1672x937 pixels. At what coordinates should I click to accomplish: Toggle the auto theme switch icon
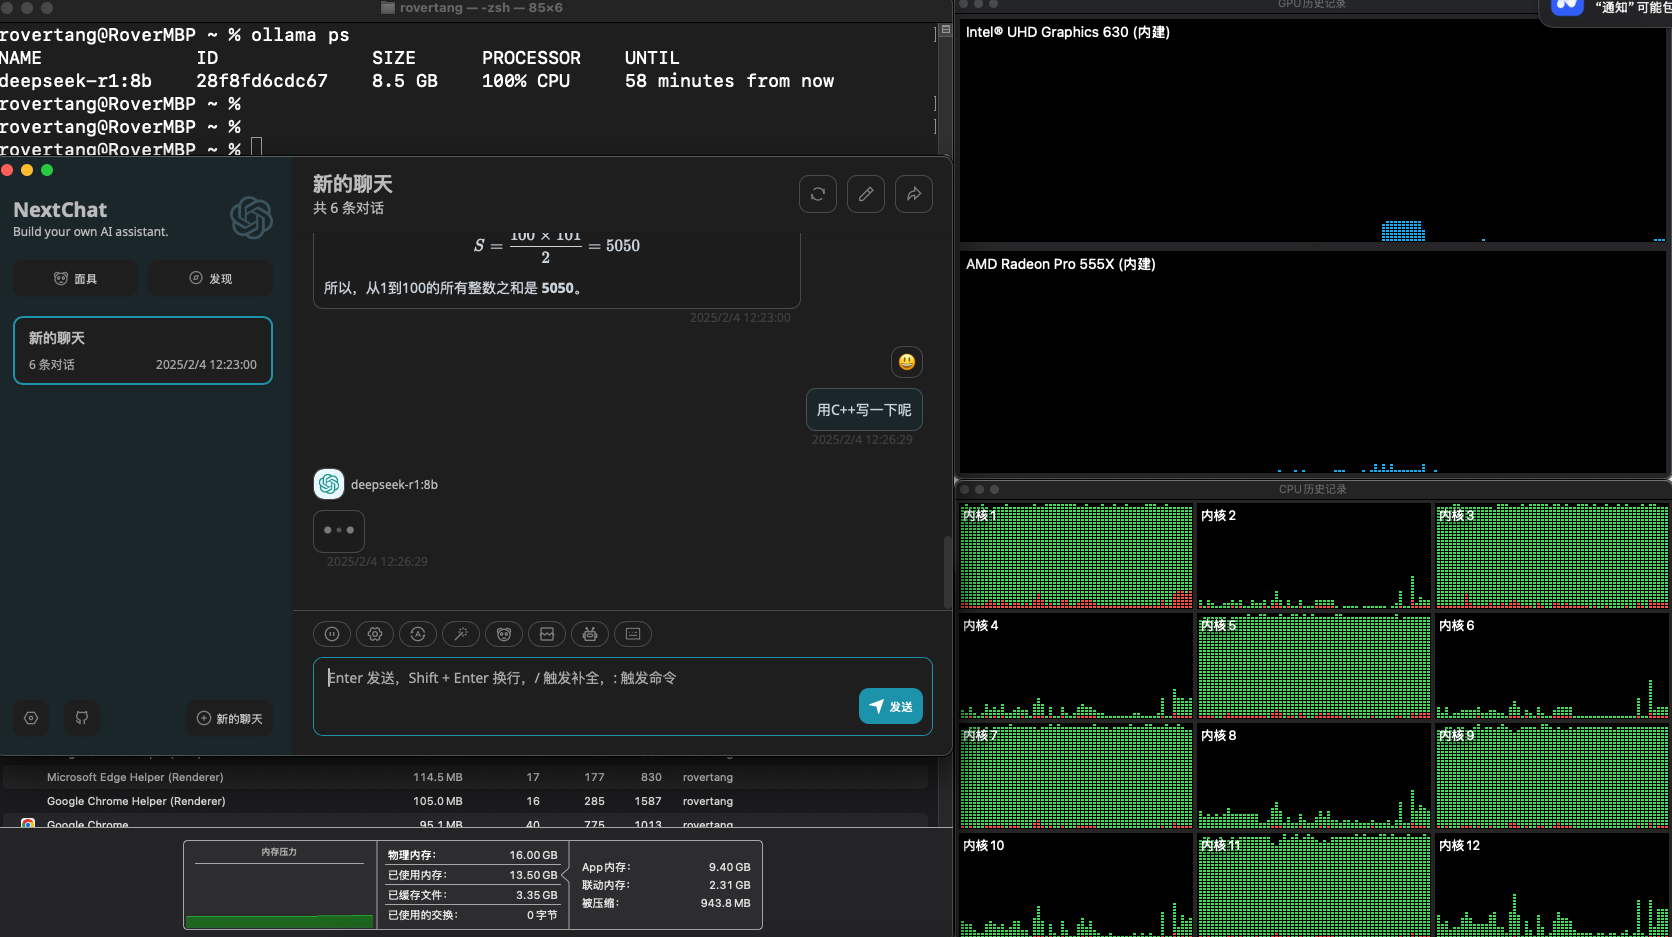coord(418,634)
